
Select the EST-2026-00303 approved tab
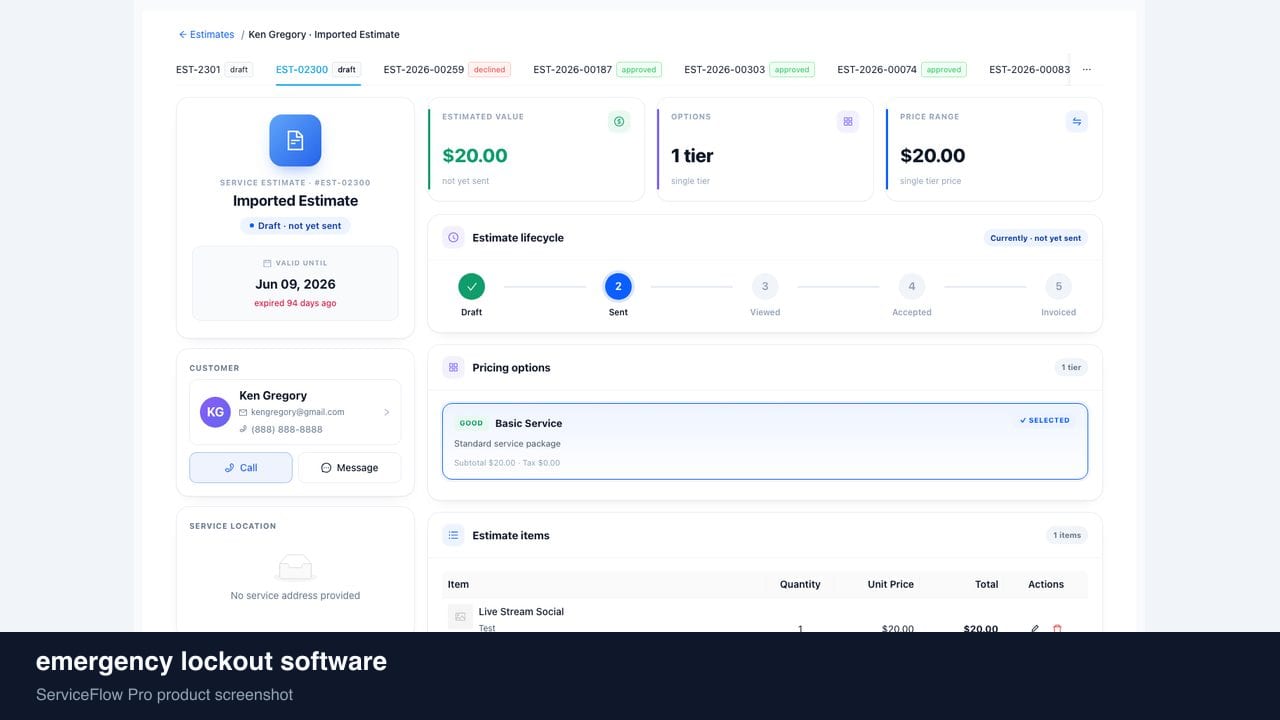click(749, 70)
